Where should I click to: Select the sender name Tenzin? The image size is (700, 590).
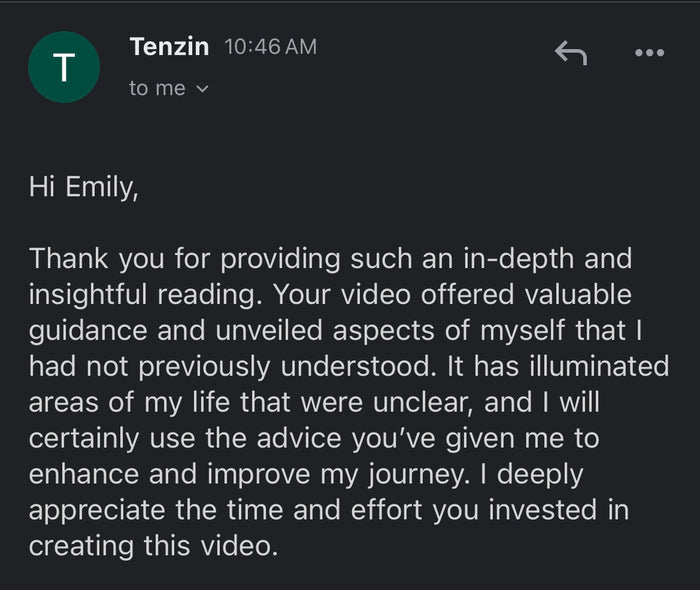coord(170,45)
